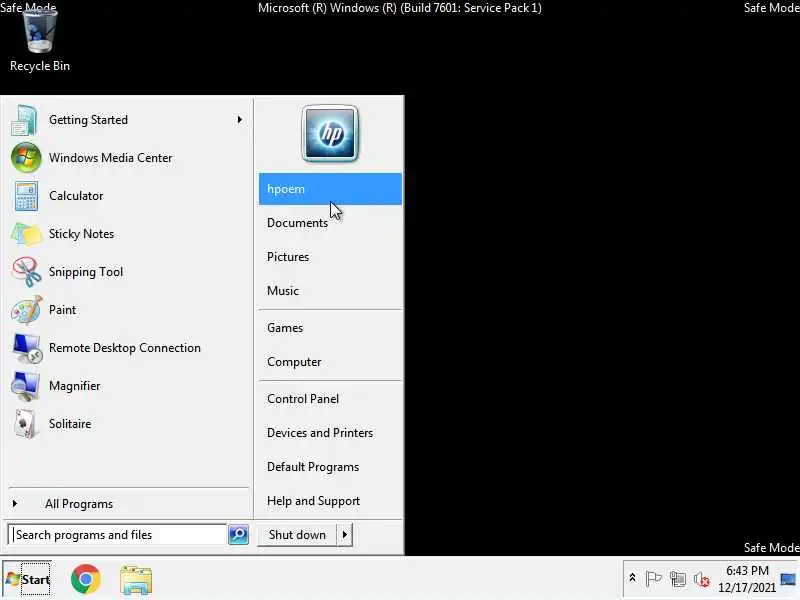
Task: Select the Remote Desktop Connection label
Action: 124,348
